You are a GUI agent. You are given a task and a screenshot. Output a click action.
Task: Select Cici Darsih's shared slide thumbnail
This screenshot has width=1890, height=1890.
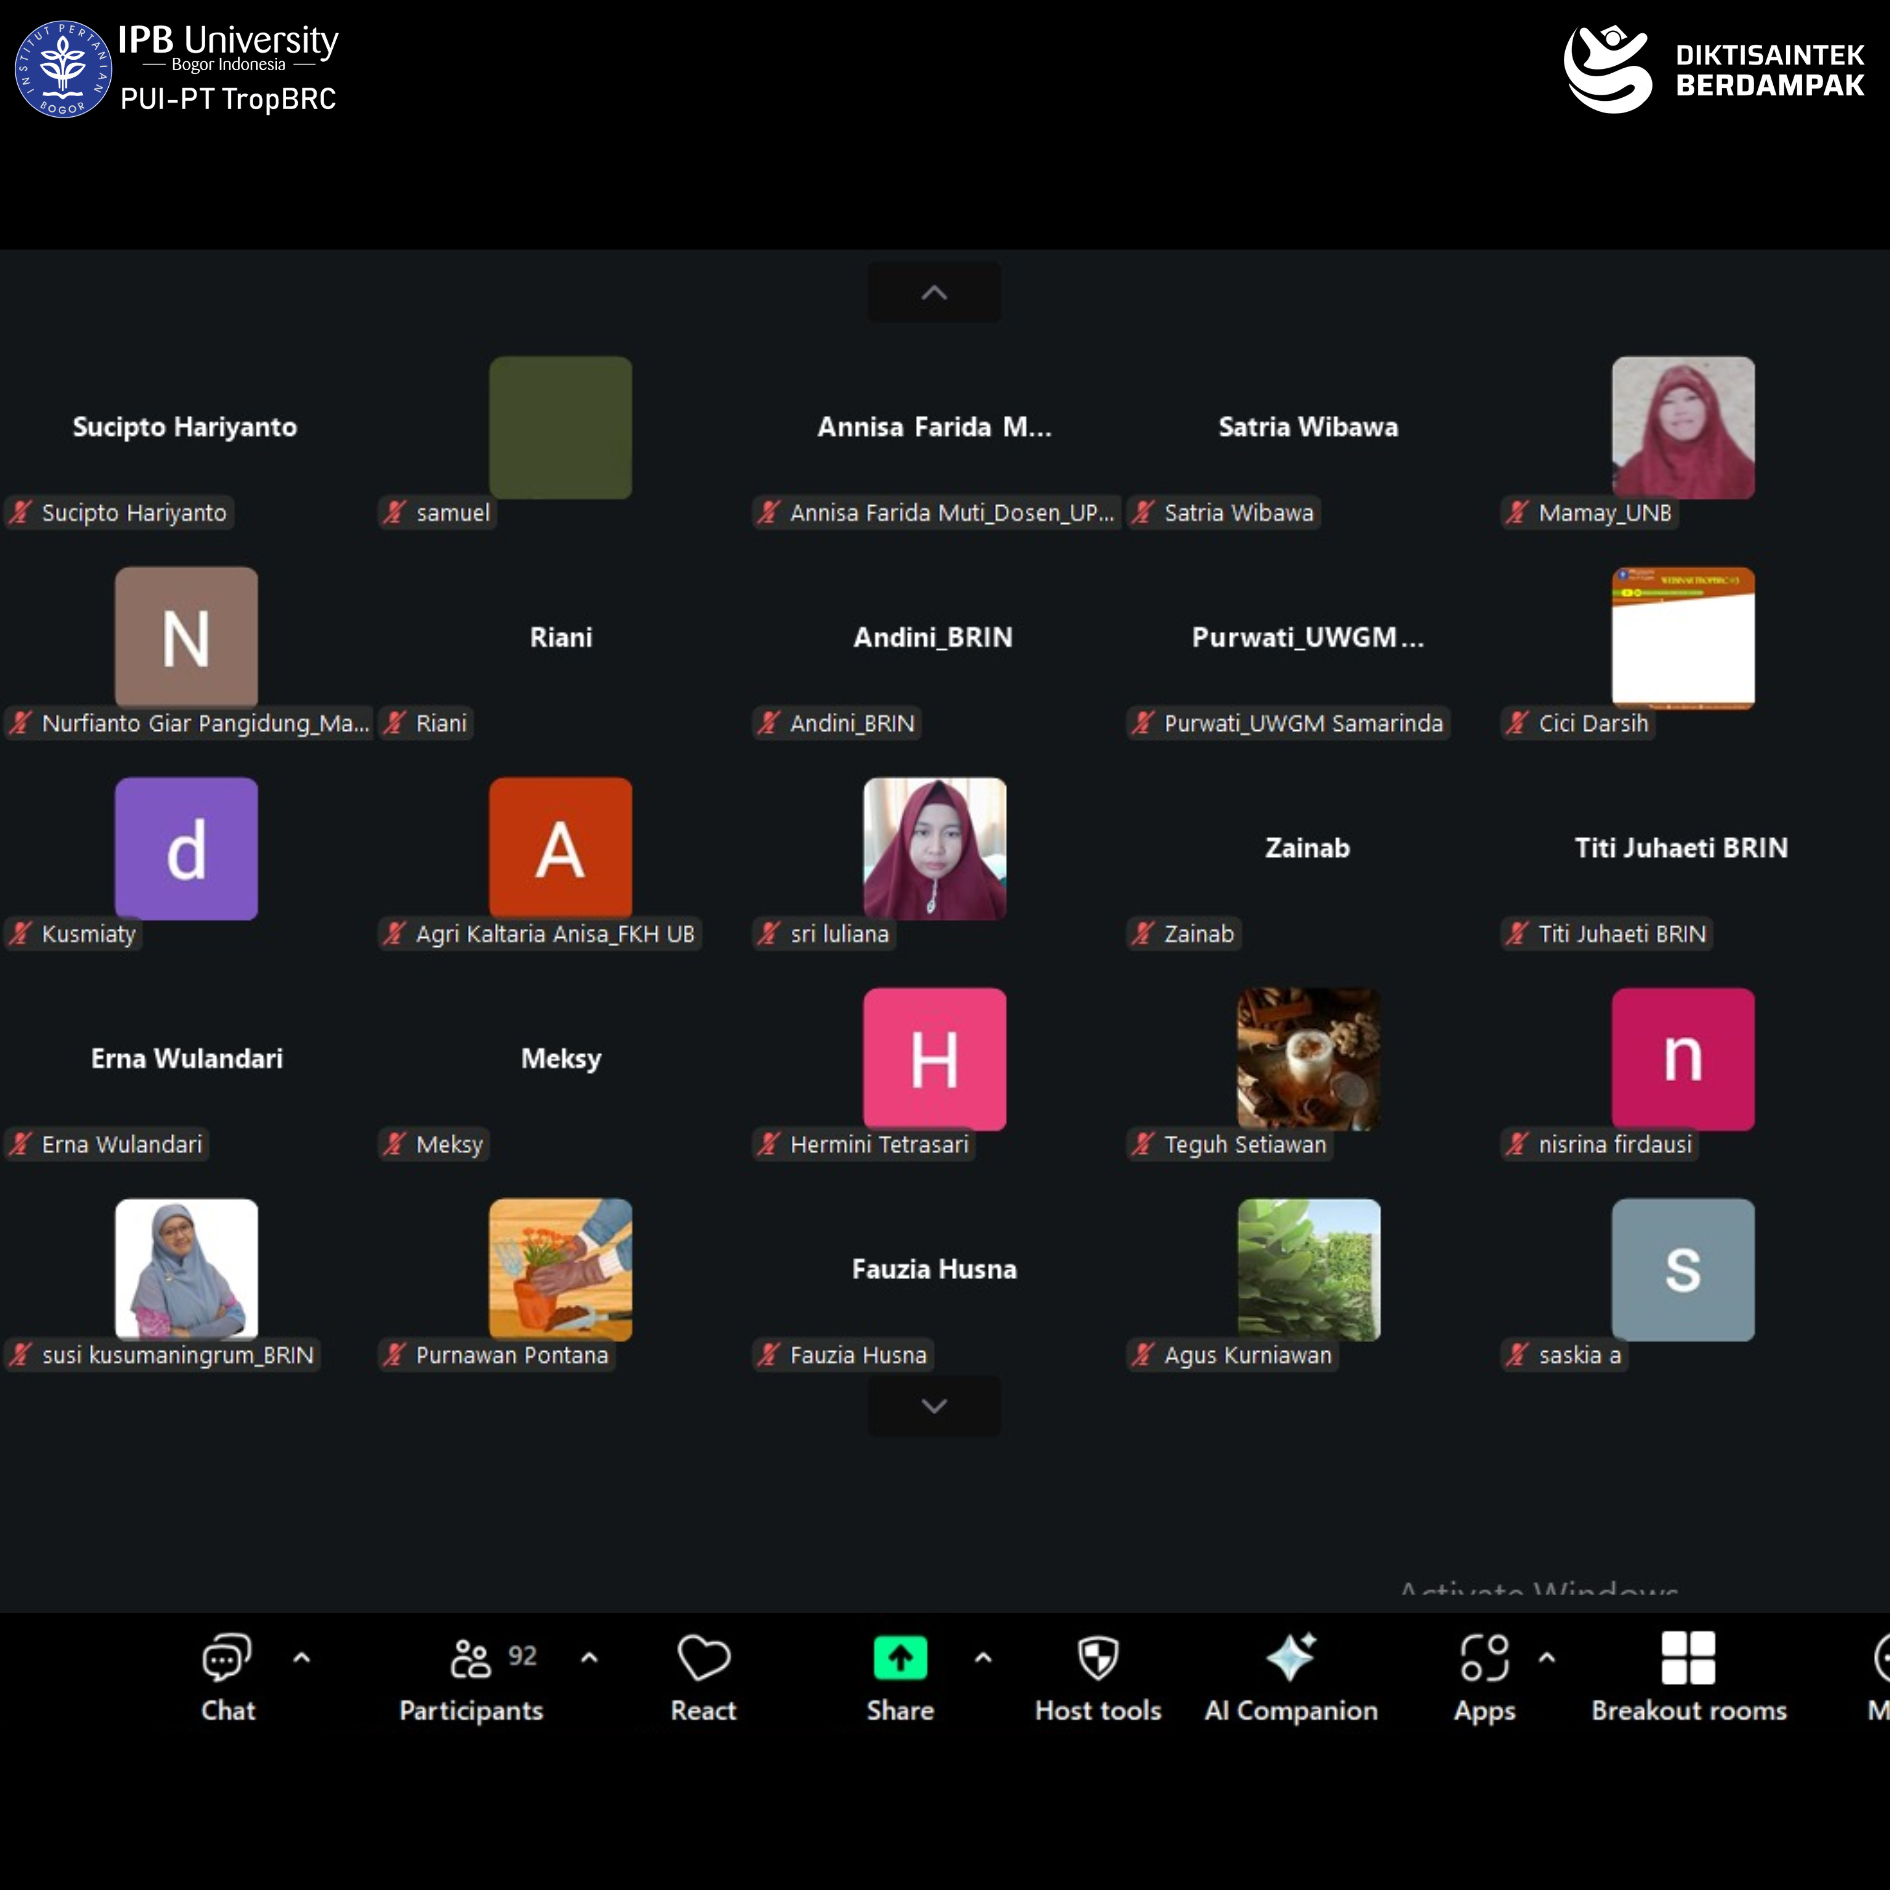coord(1683,637)
